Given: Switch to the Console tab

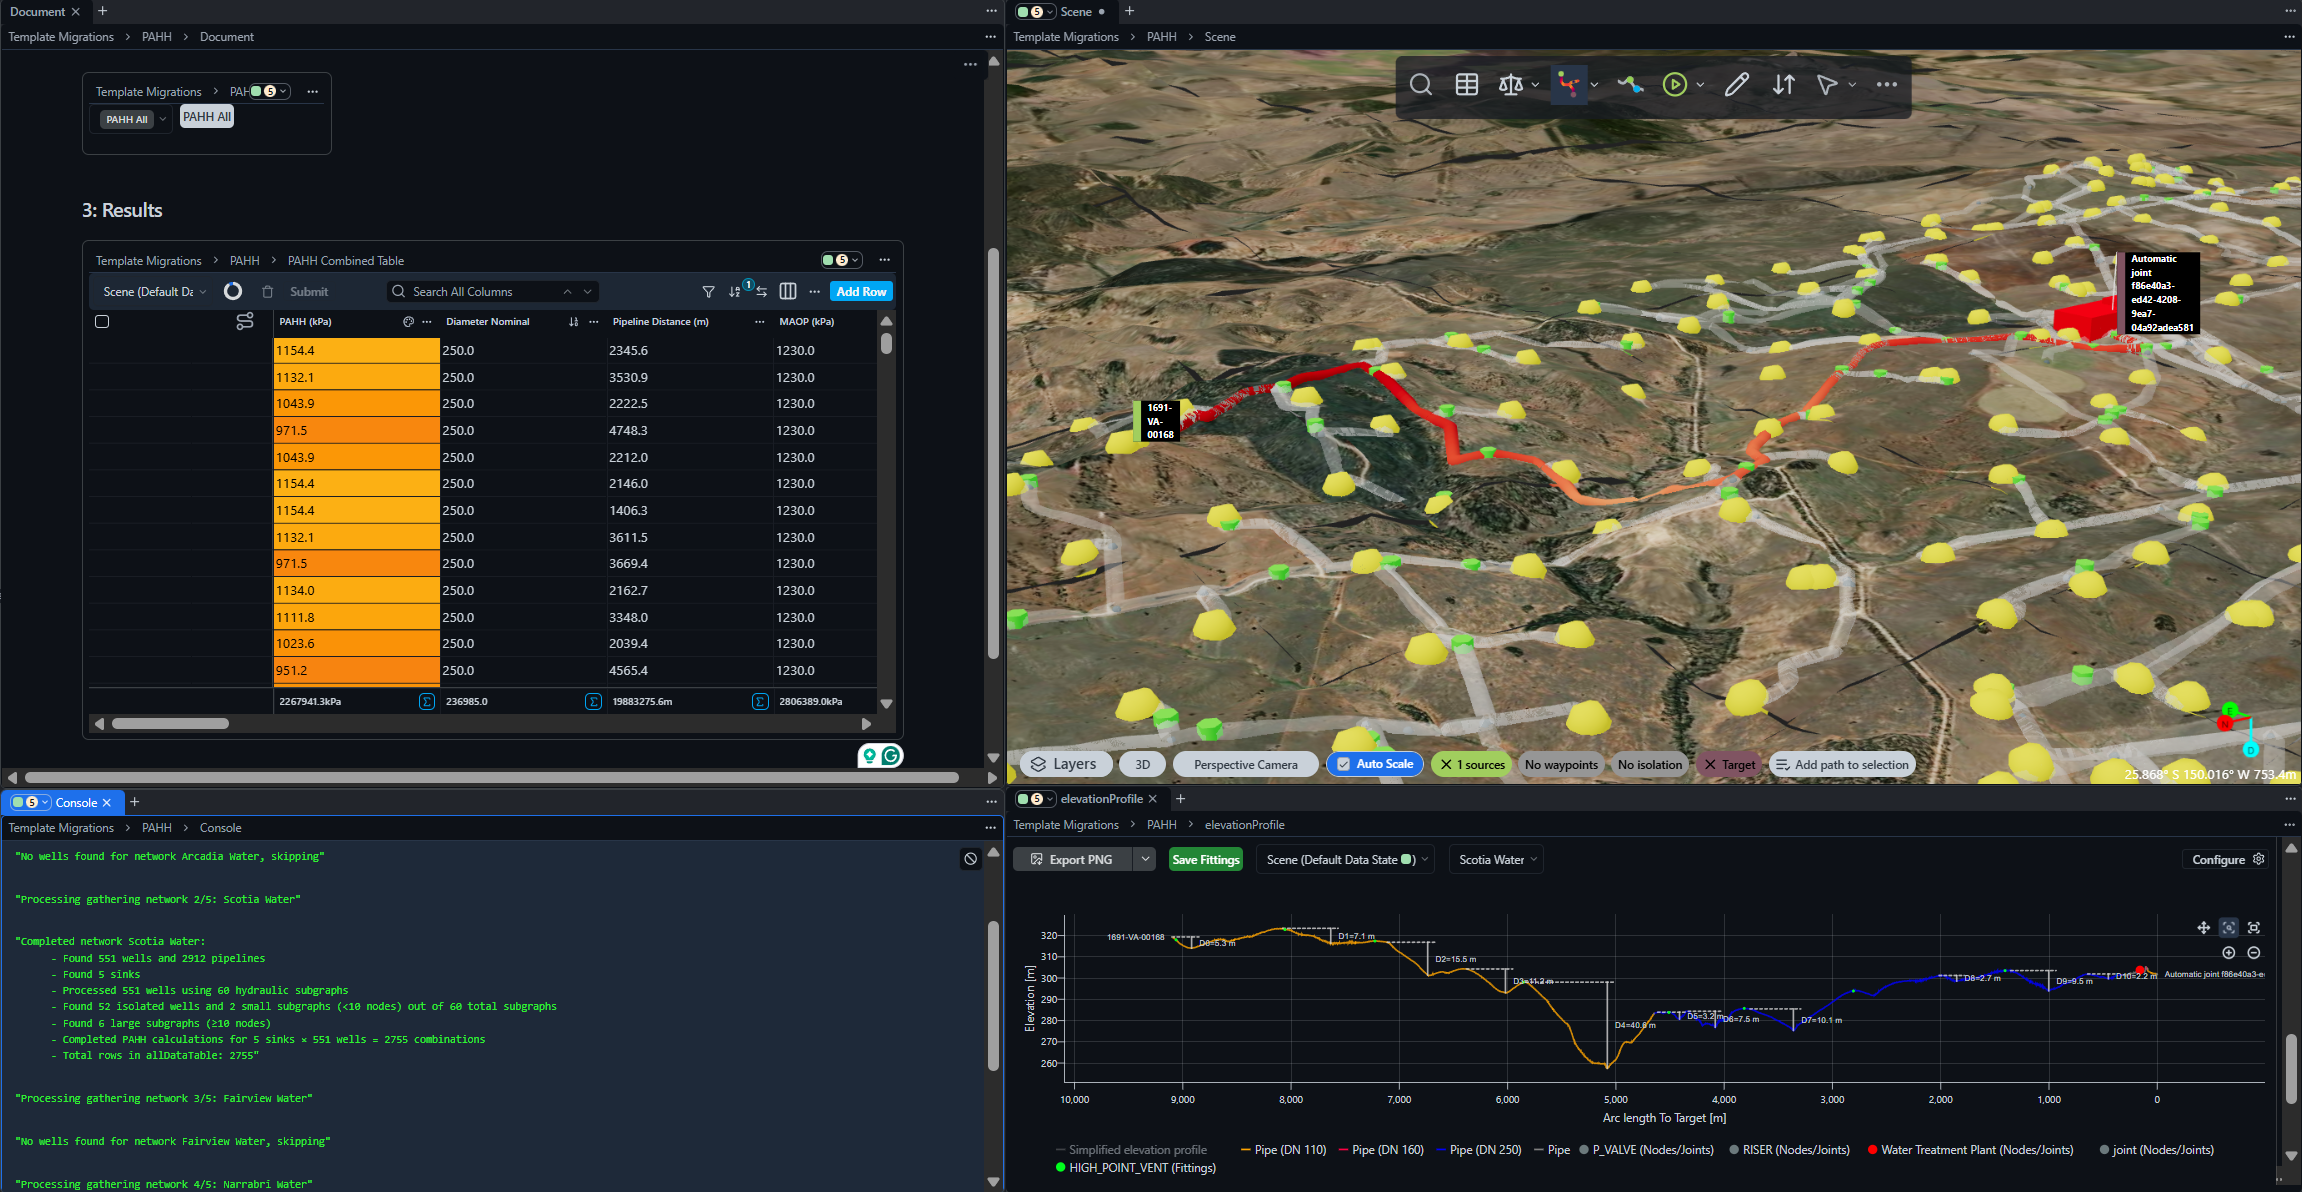Looking at the screenshot, I should [76, 802].
